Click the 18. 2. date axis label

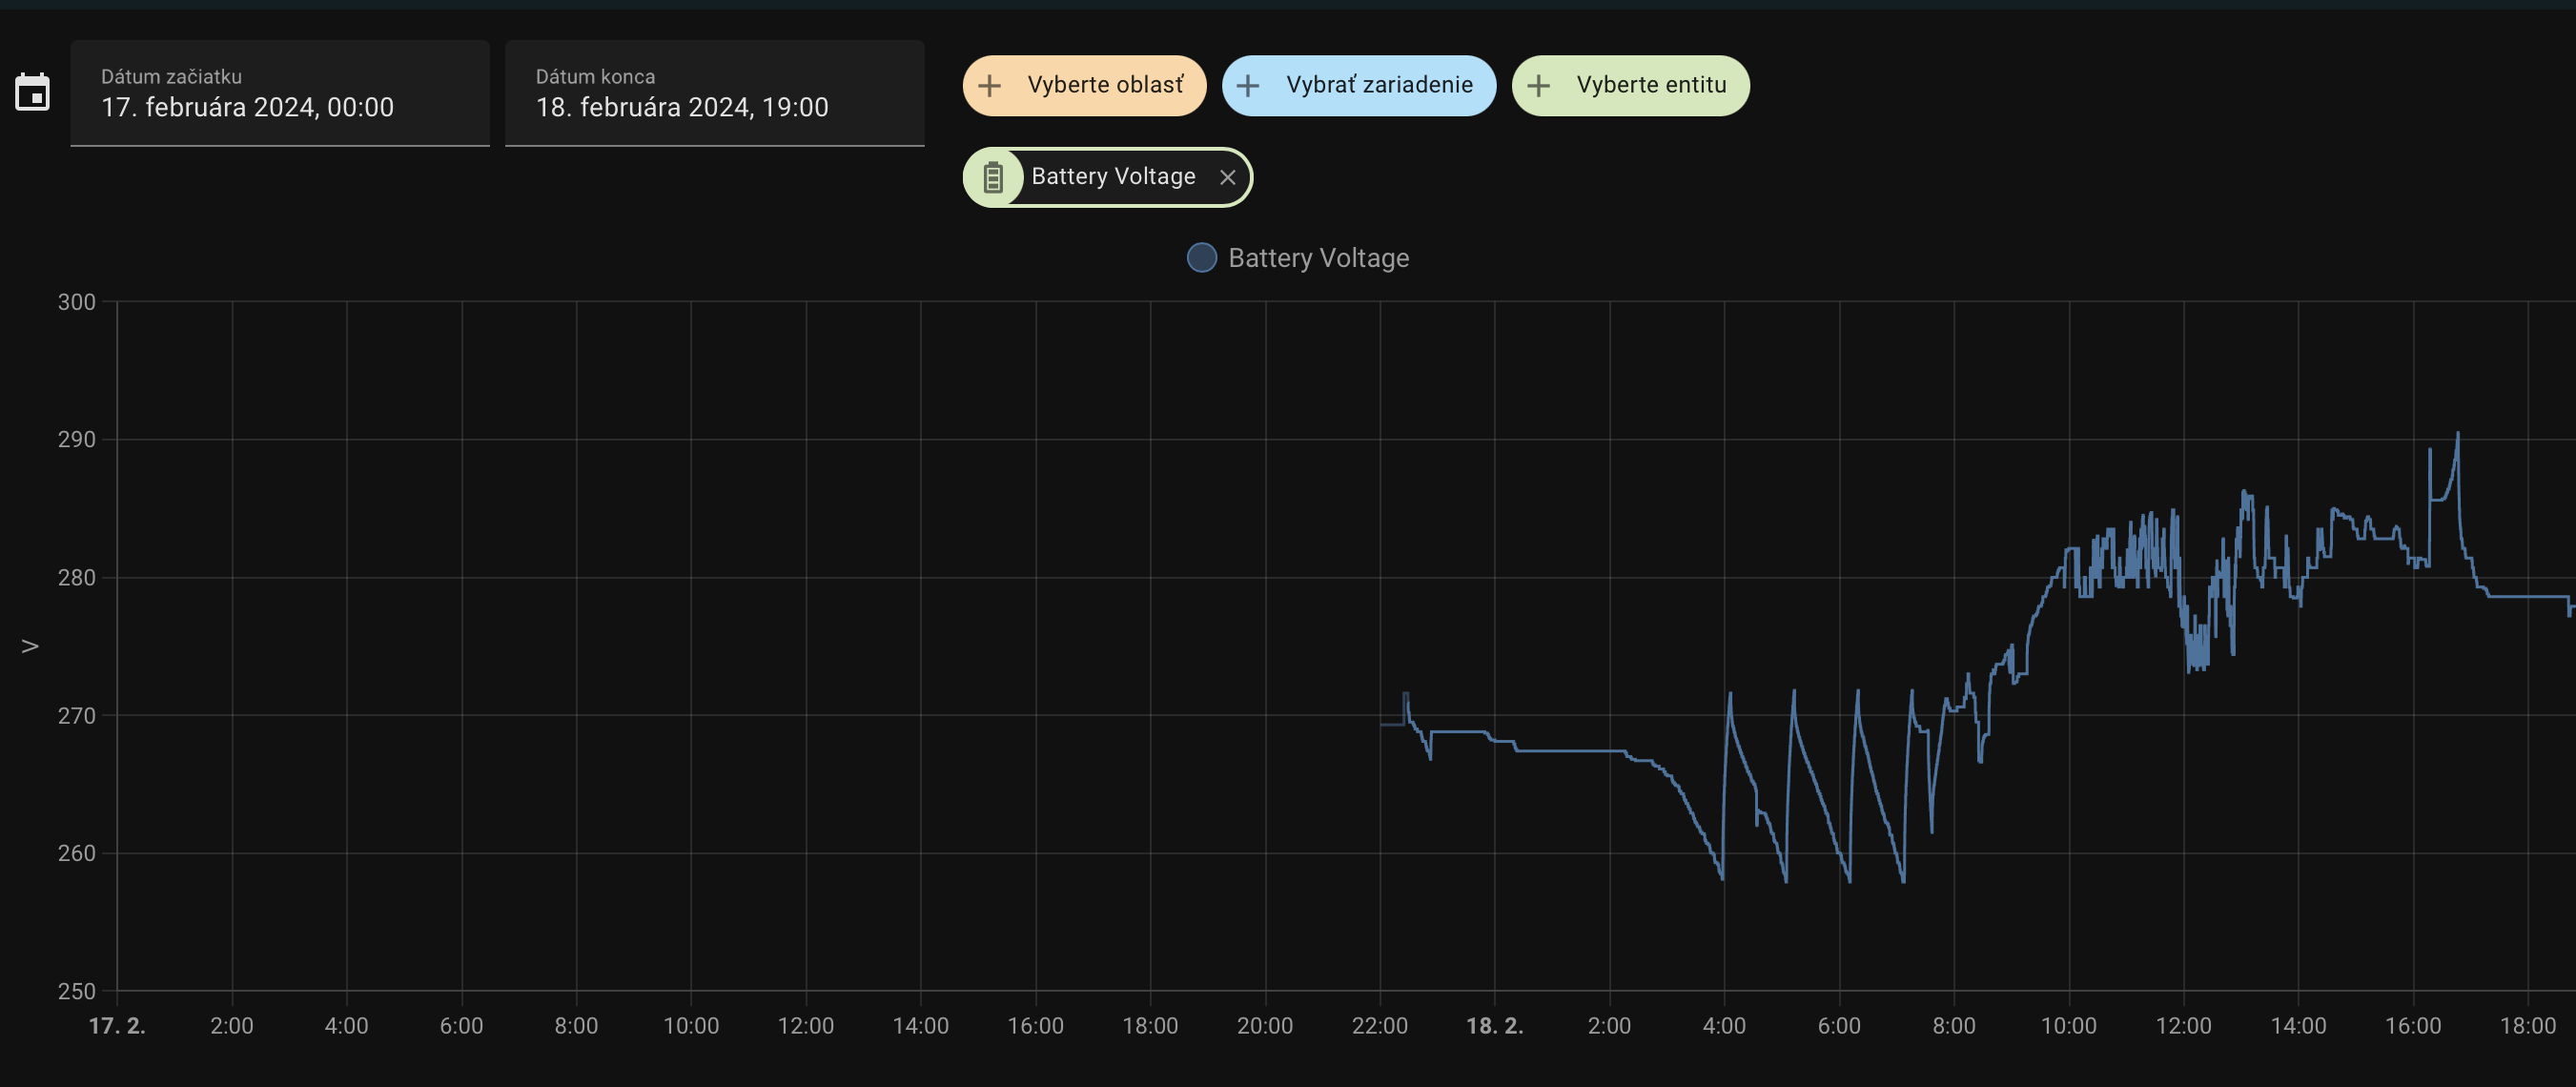coord(1494,1026)
